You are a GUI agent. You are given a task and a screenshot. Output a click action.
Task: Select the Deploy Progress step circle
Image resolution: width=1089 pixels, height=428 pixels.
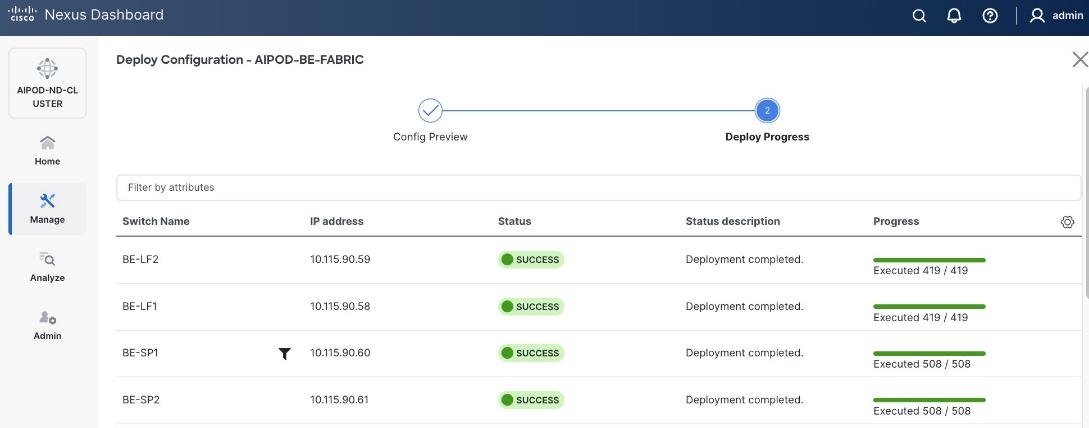point(767,111)
